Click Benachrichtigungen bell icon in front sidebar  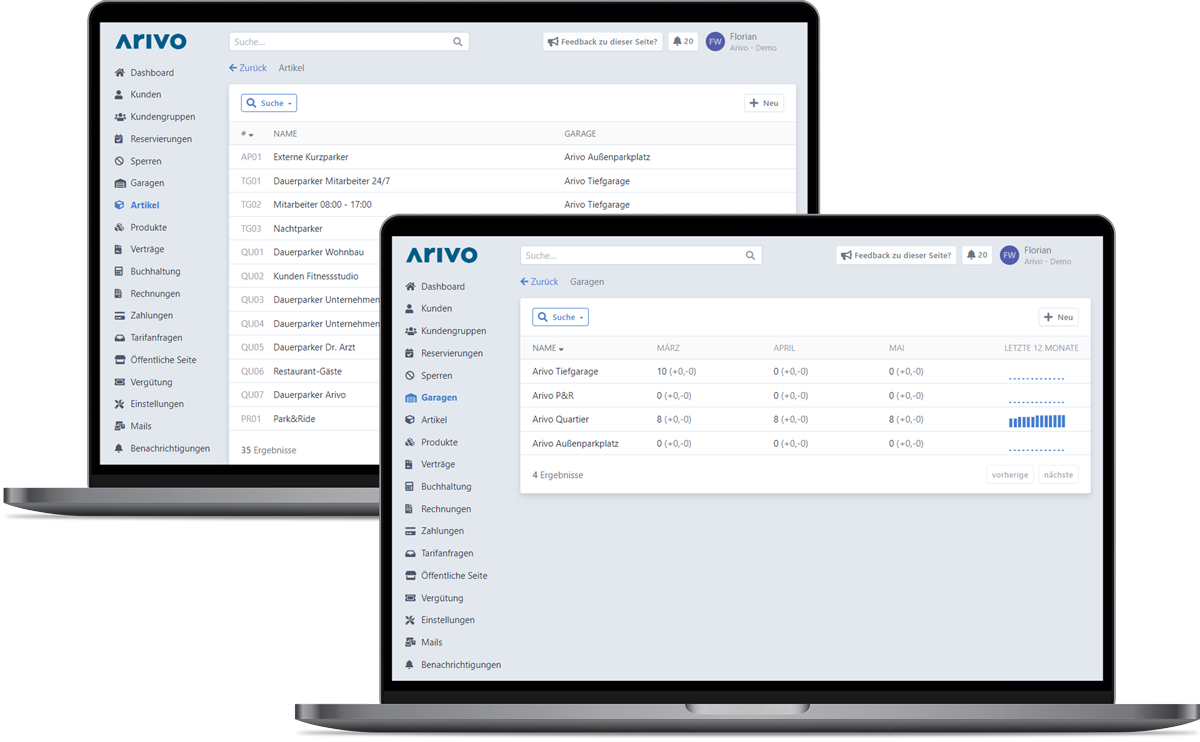click(x=410, y=665)
